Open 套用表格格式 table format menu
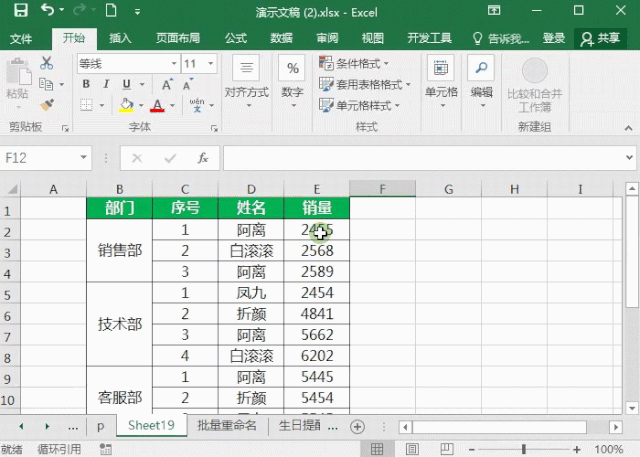This screenshot has width=640, height=457. 364,84
